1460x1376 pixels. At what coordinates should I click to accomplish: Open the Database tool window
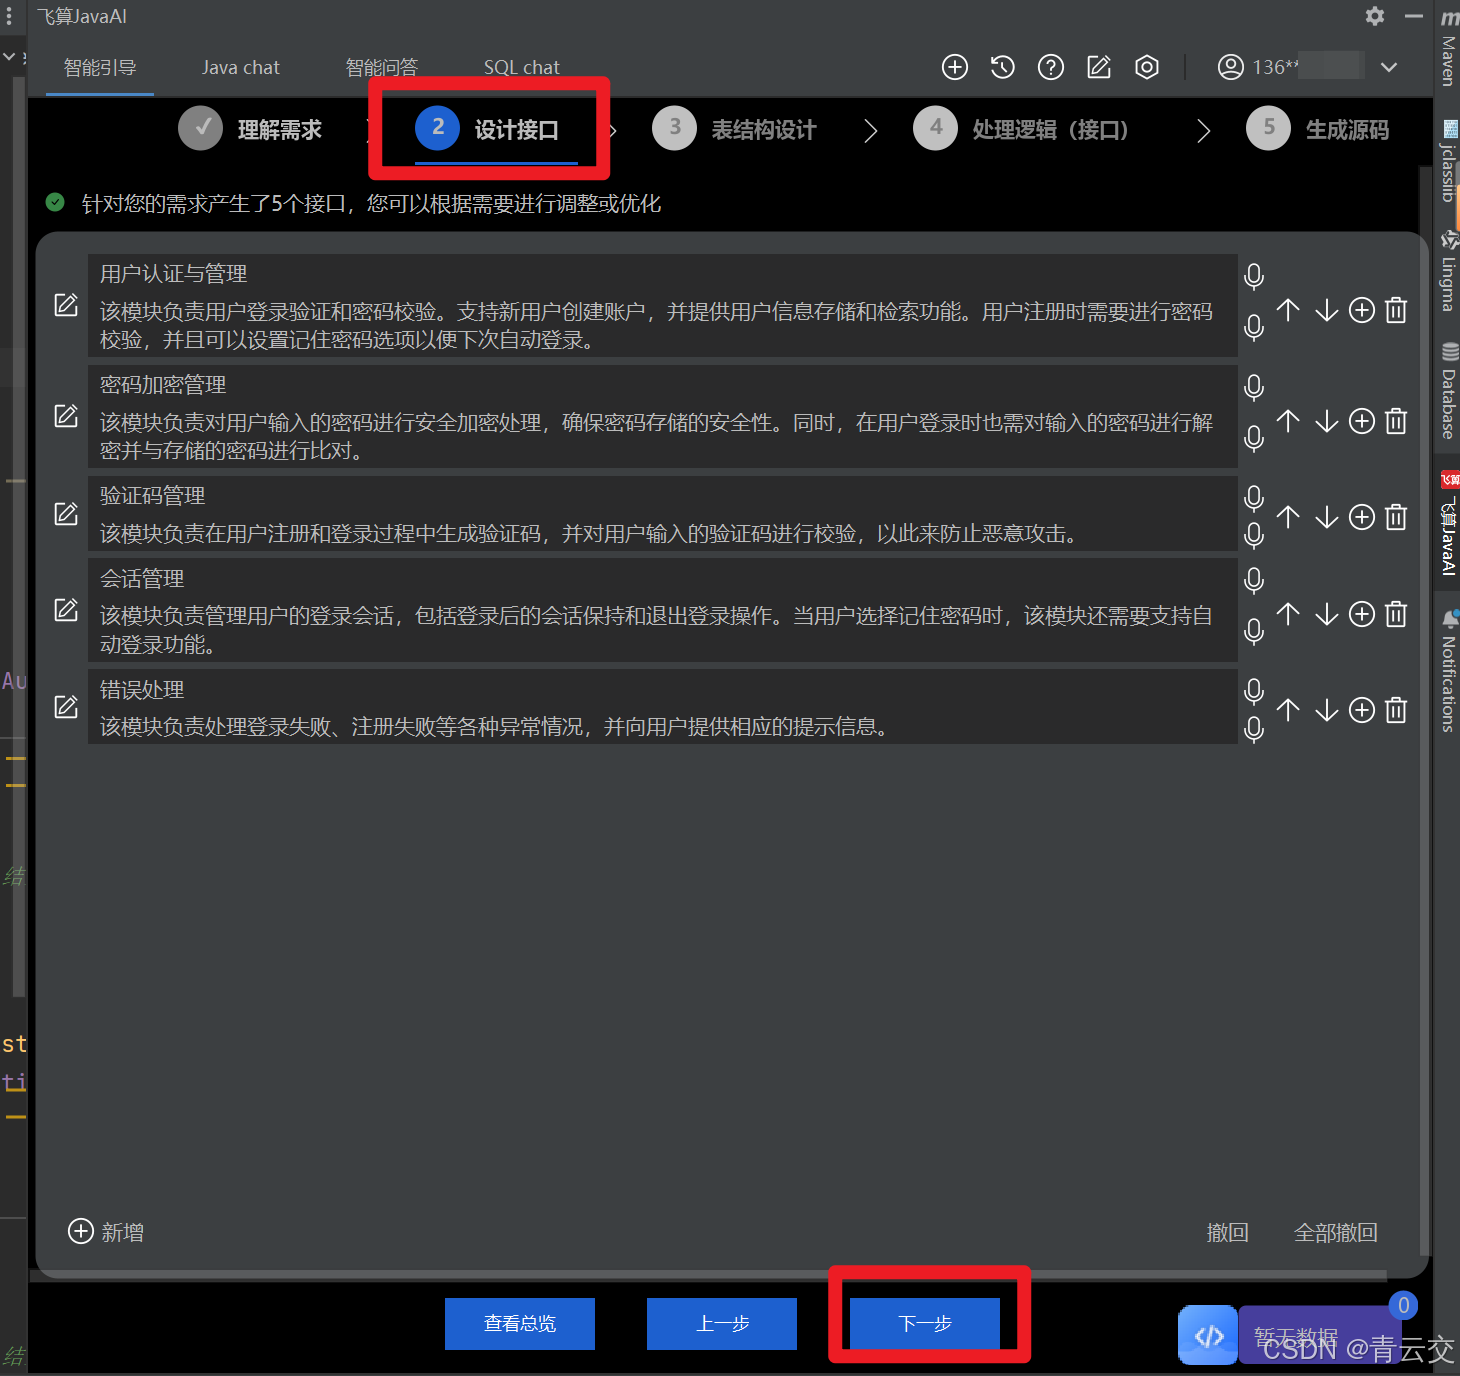(x=1448, y=391)
